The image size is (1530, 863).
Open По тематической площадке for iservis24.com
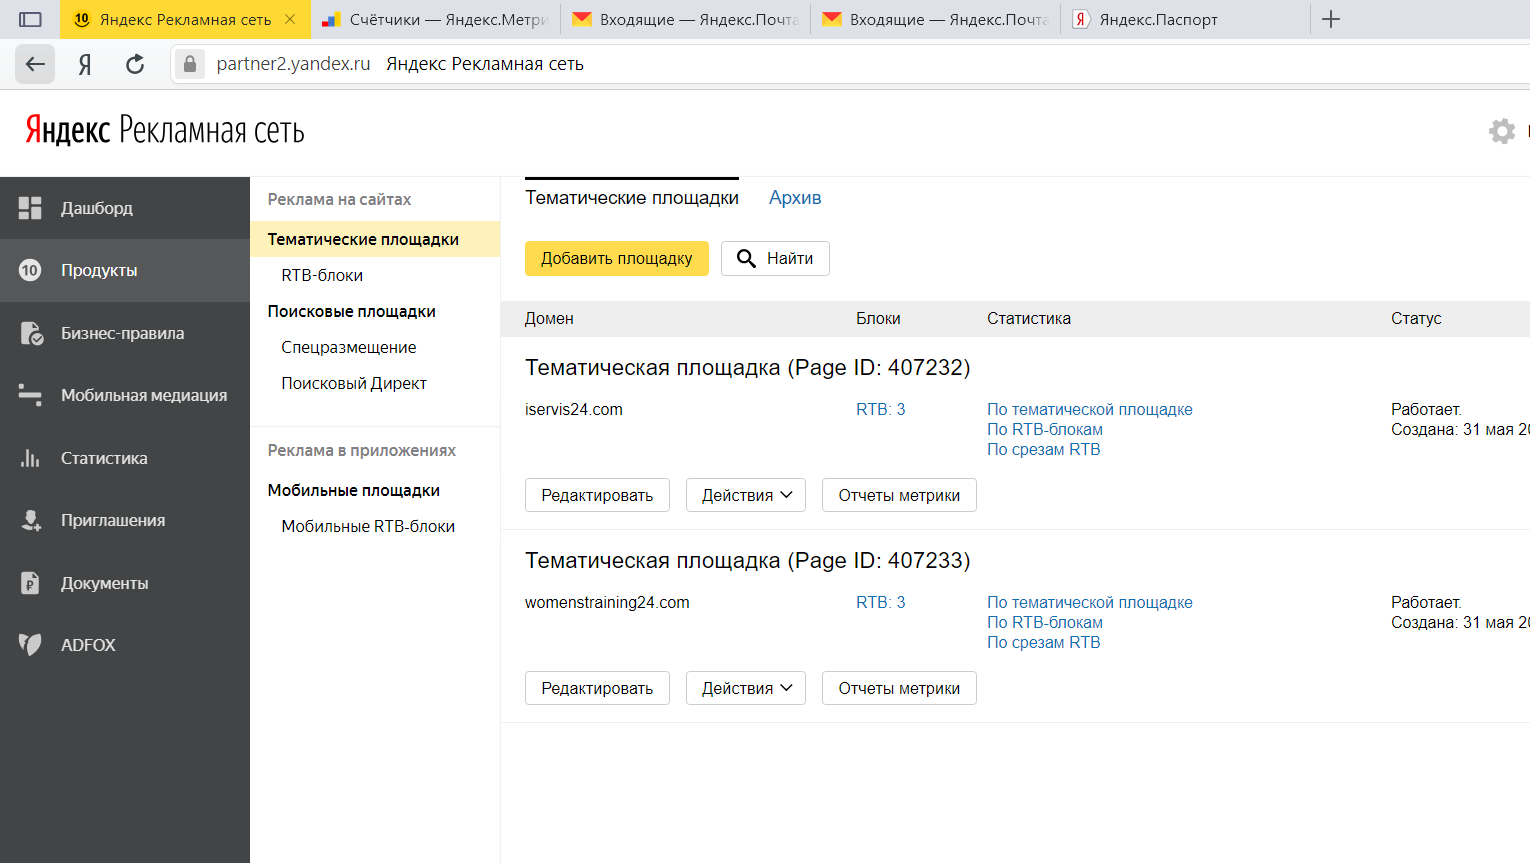[x=1090, y=409]
